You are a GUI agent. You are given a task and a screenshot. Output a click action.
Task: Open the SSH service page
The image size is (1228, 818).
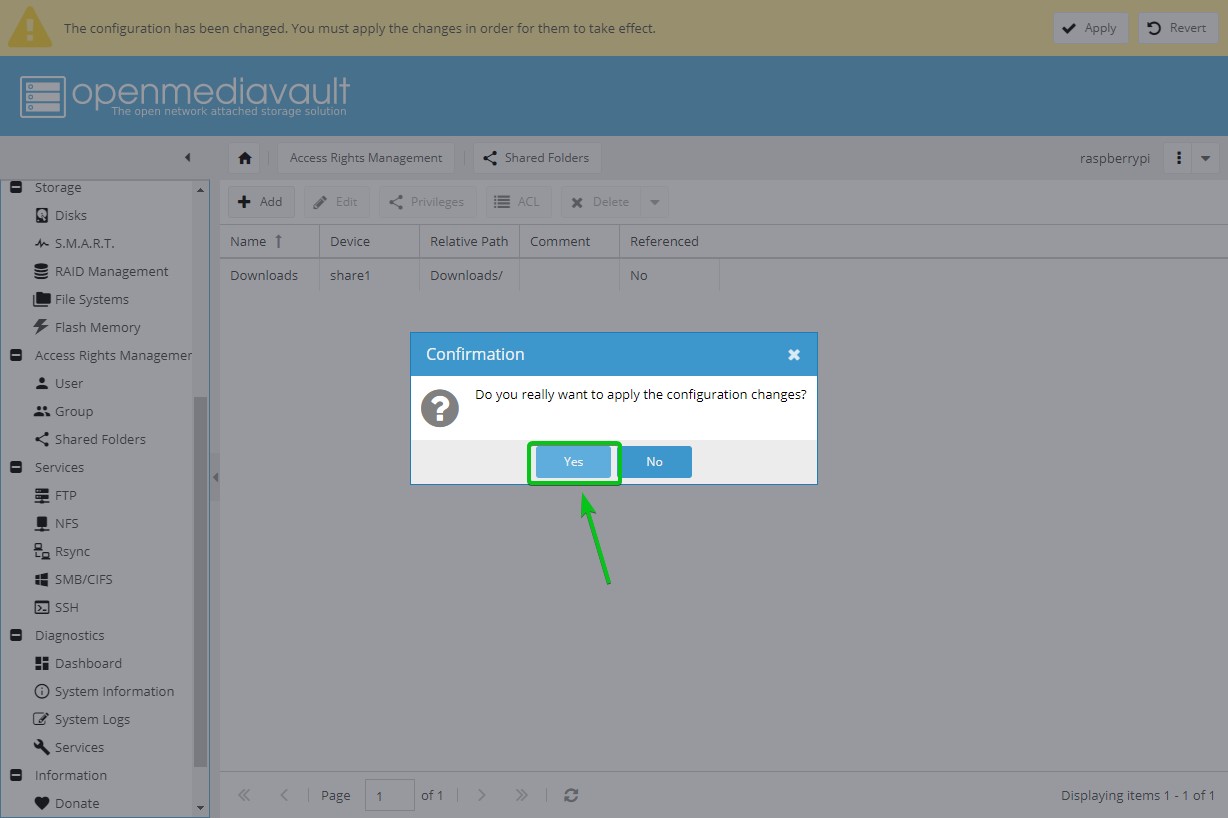point(66,607)
